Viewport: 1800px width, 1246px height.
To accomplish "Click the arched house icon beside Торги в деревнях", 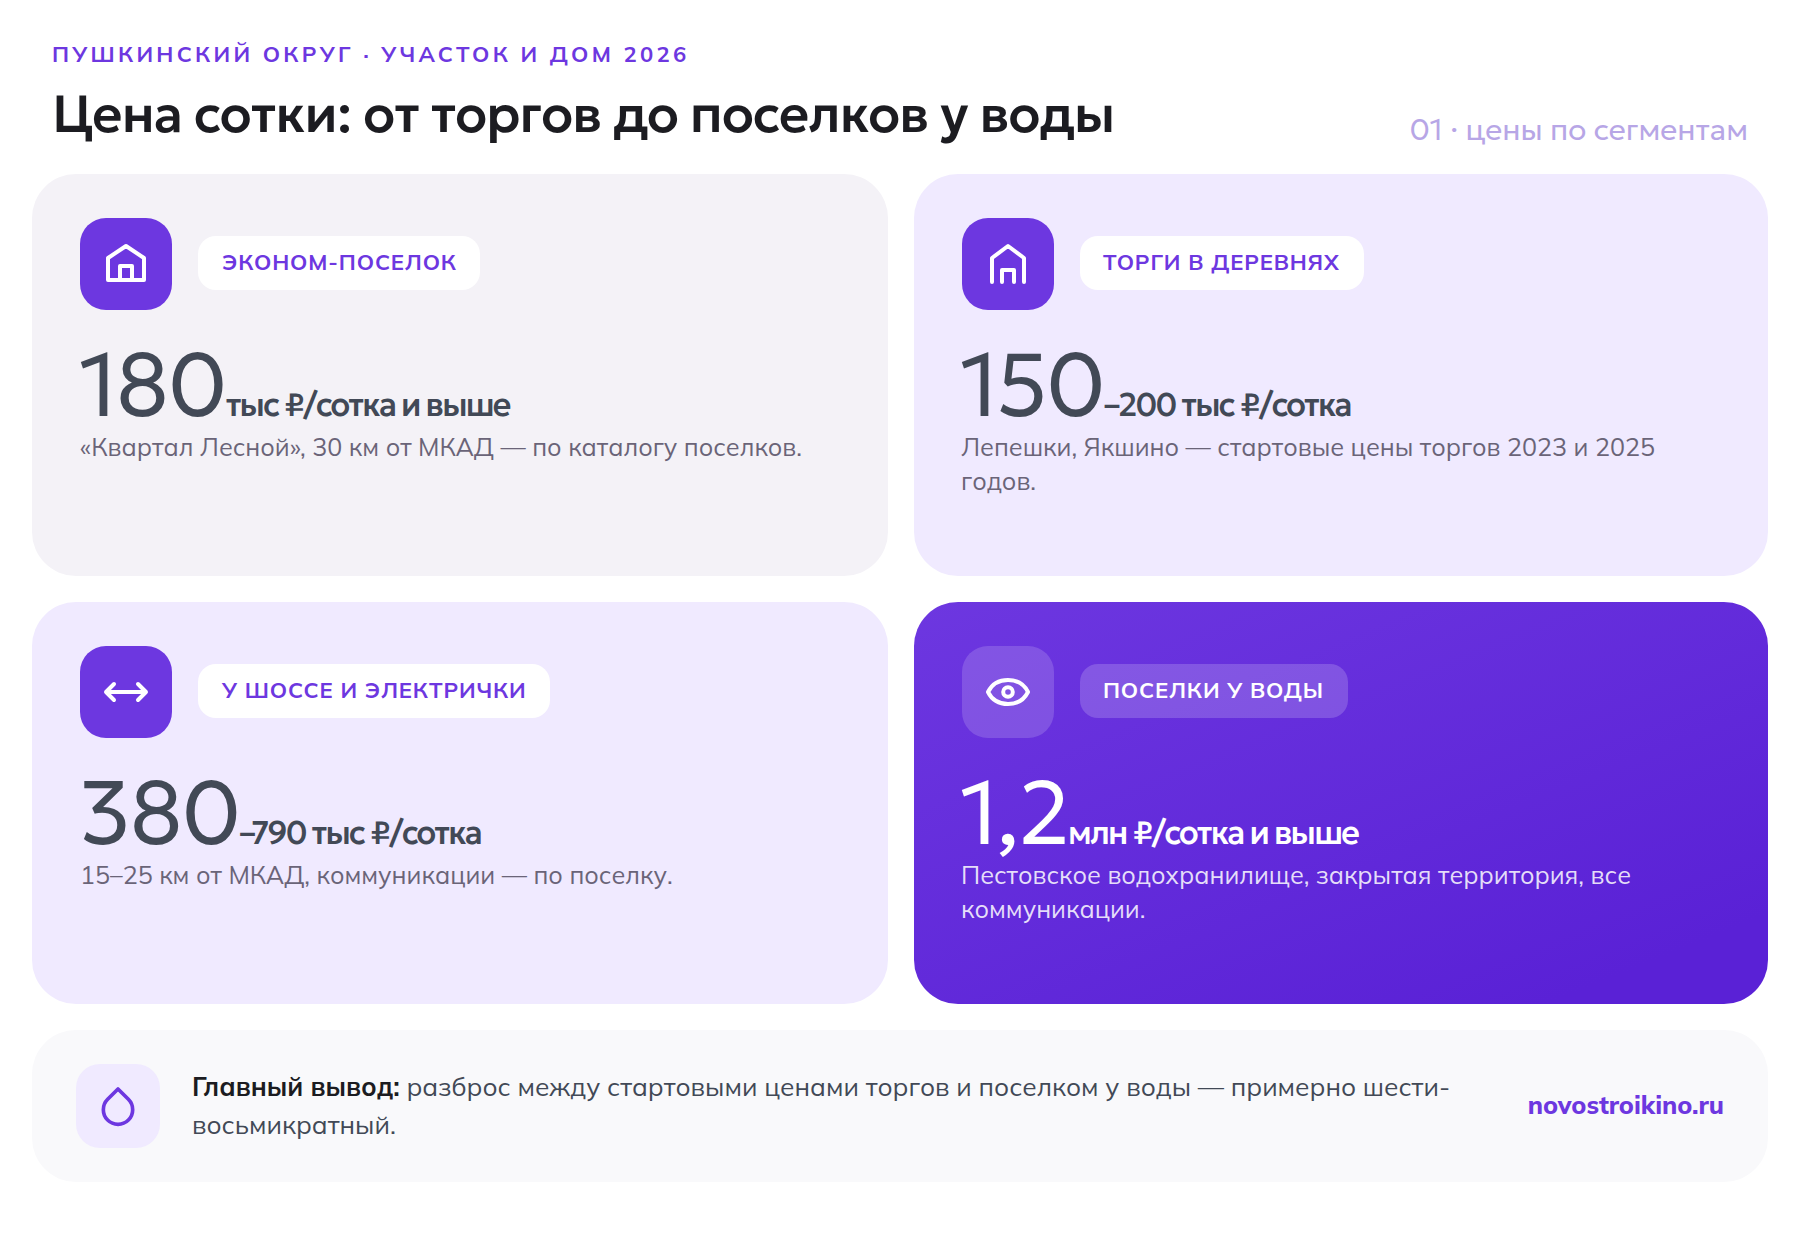I will coord(1008,264).
